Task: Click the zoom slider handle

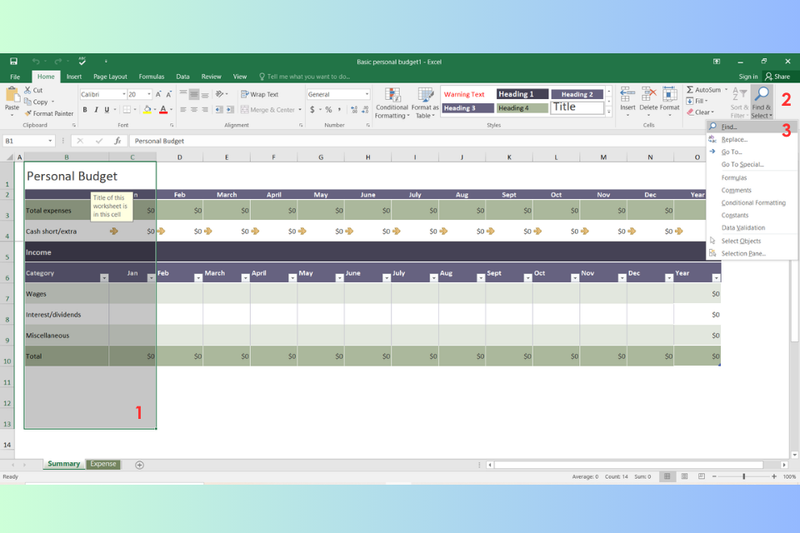Action: click(744, 476)
